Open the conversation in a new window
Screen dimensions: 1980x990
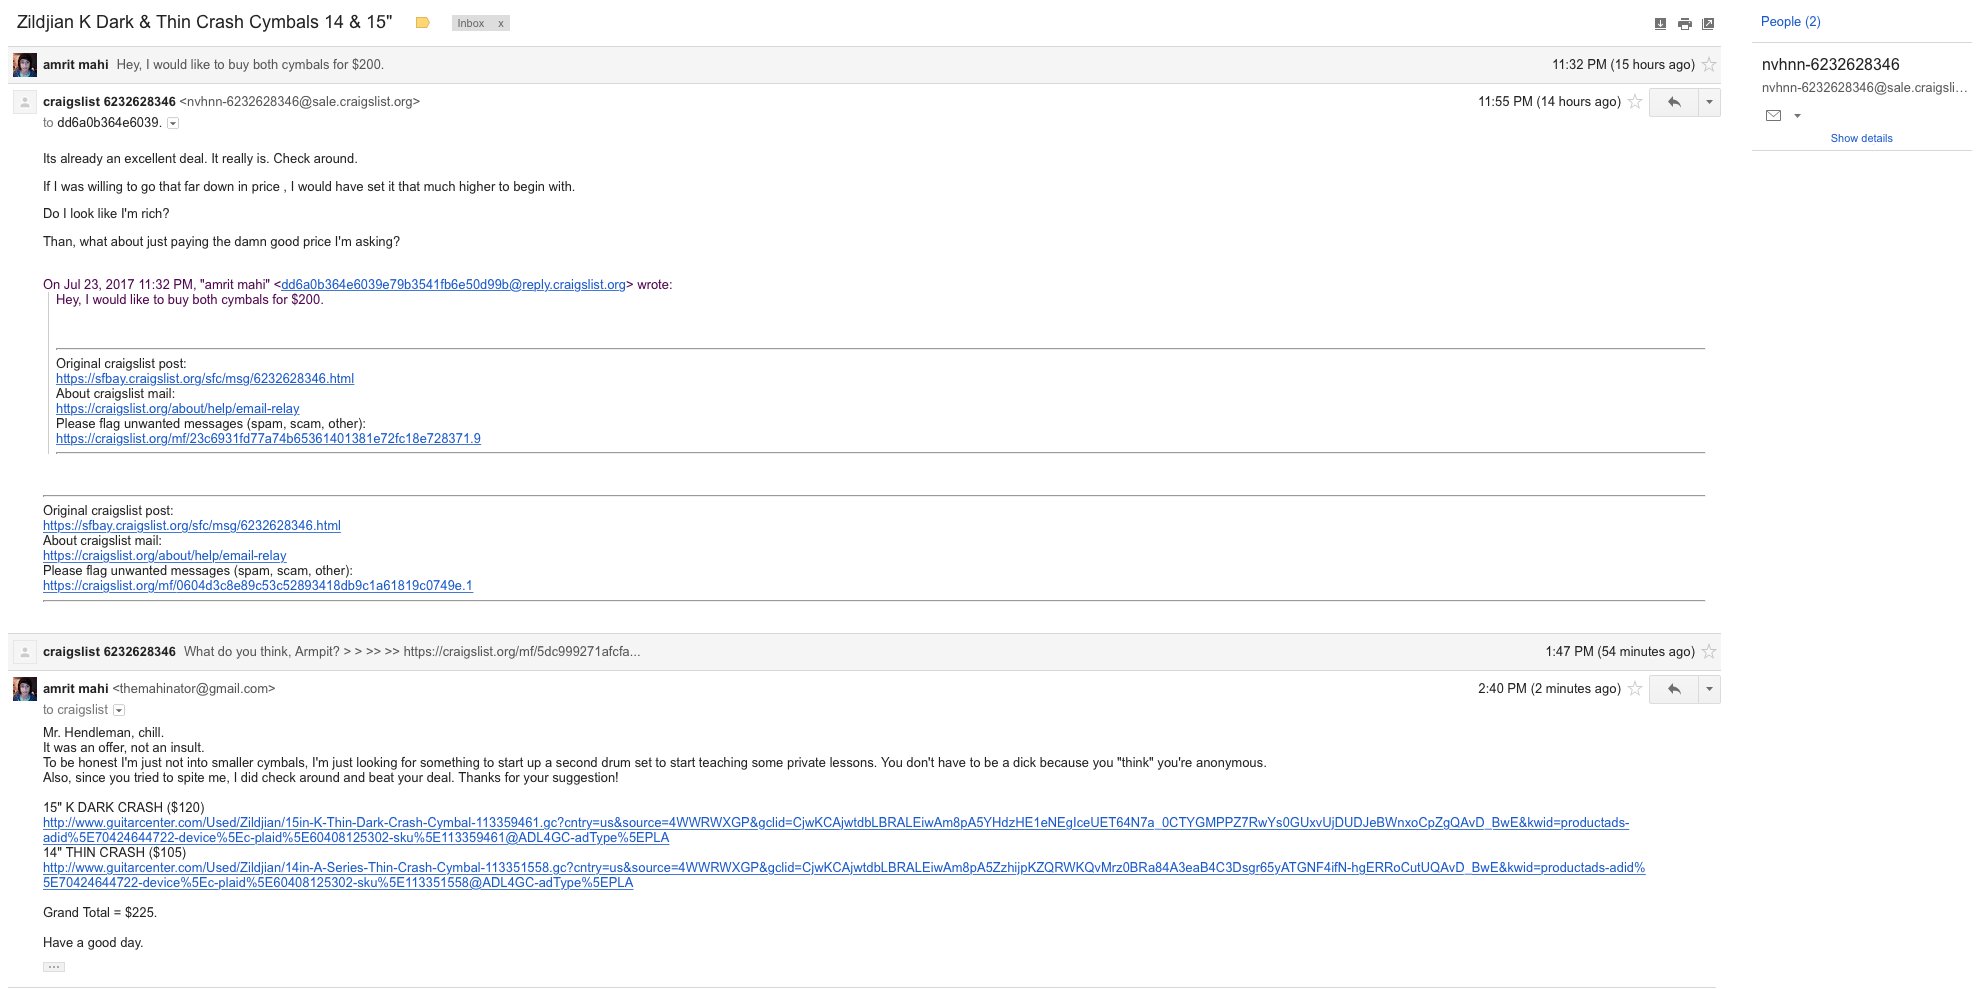coord(1708,23)
